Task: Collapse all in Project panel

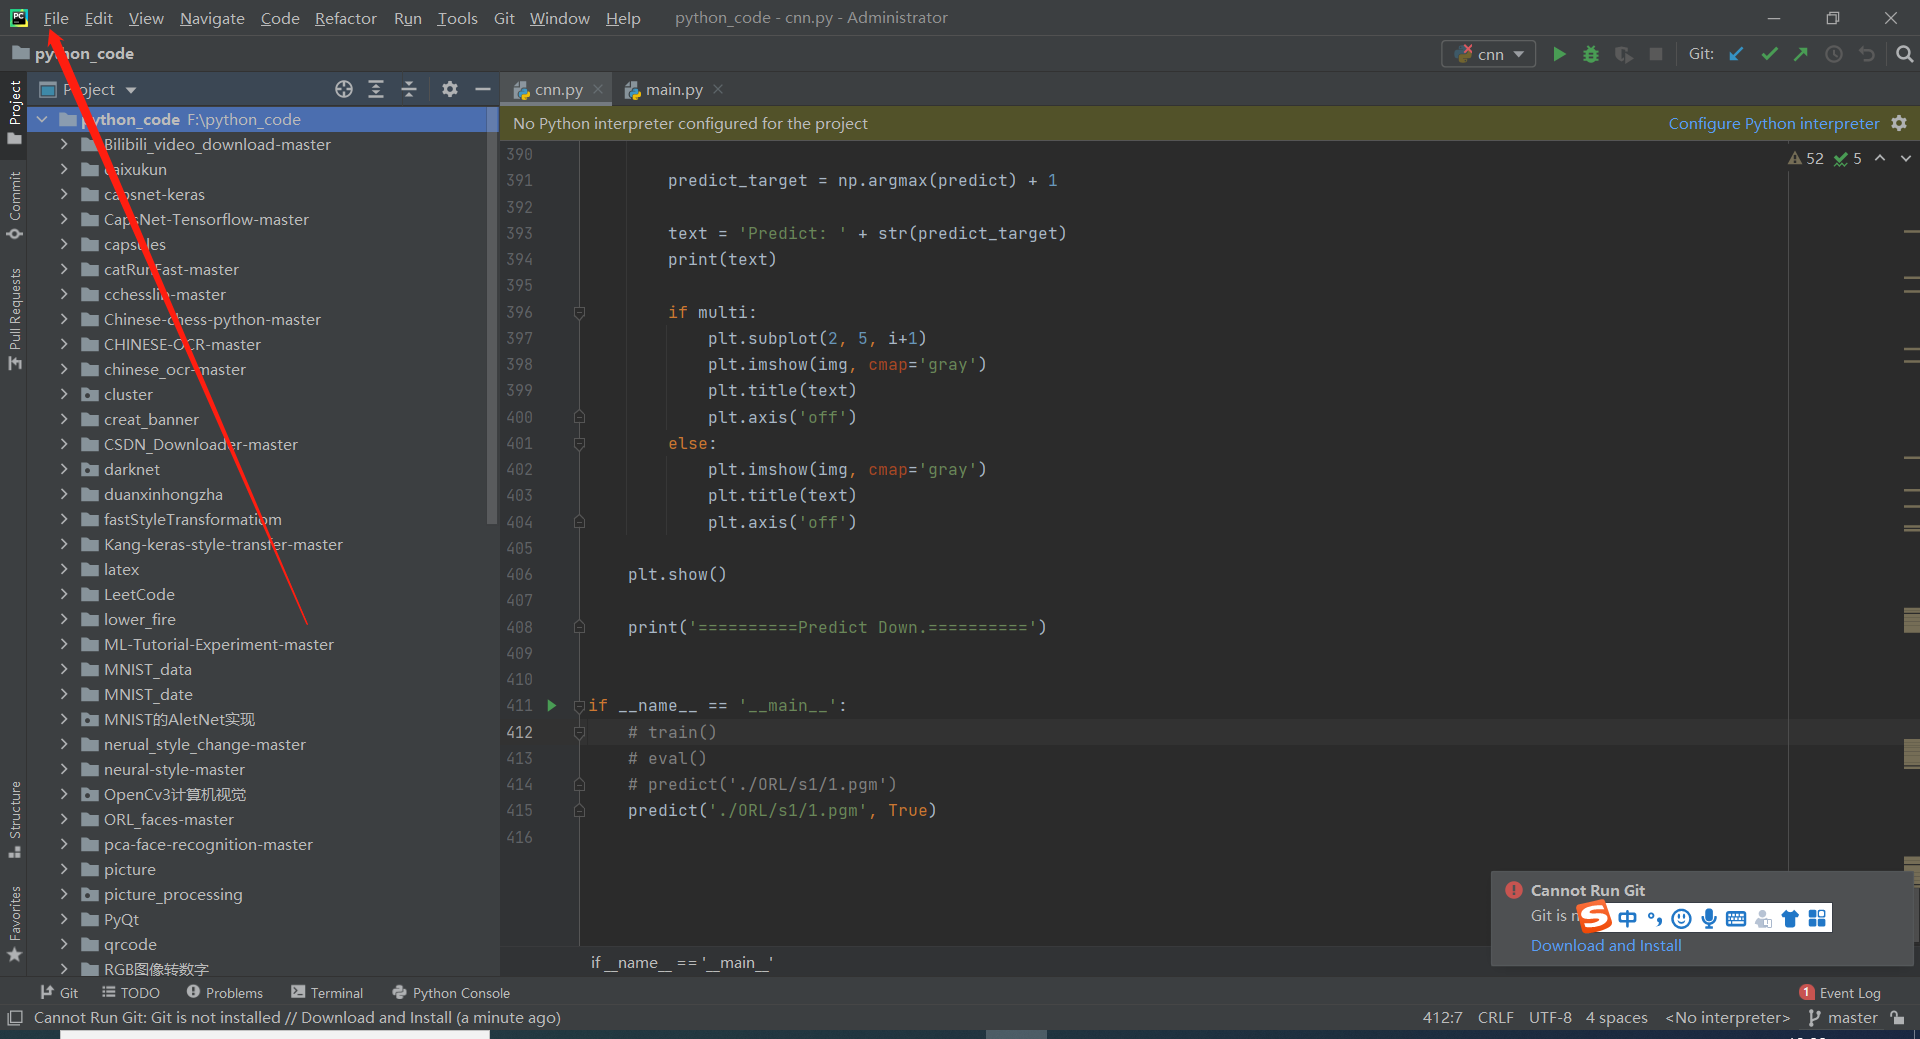Action: click(409, 89)
